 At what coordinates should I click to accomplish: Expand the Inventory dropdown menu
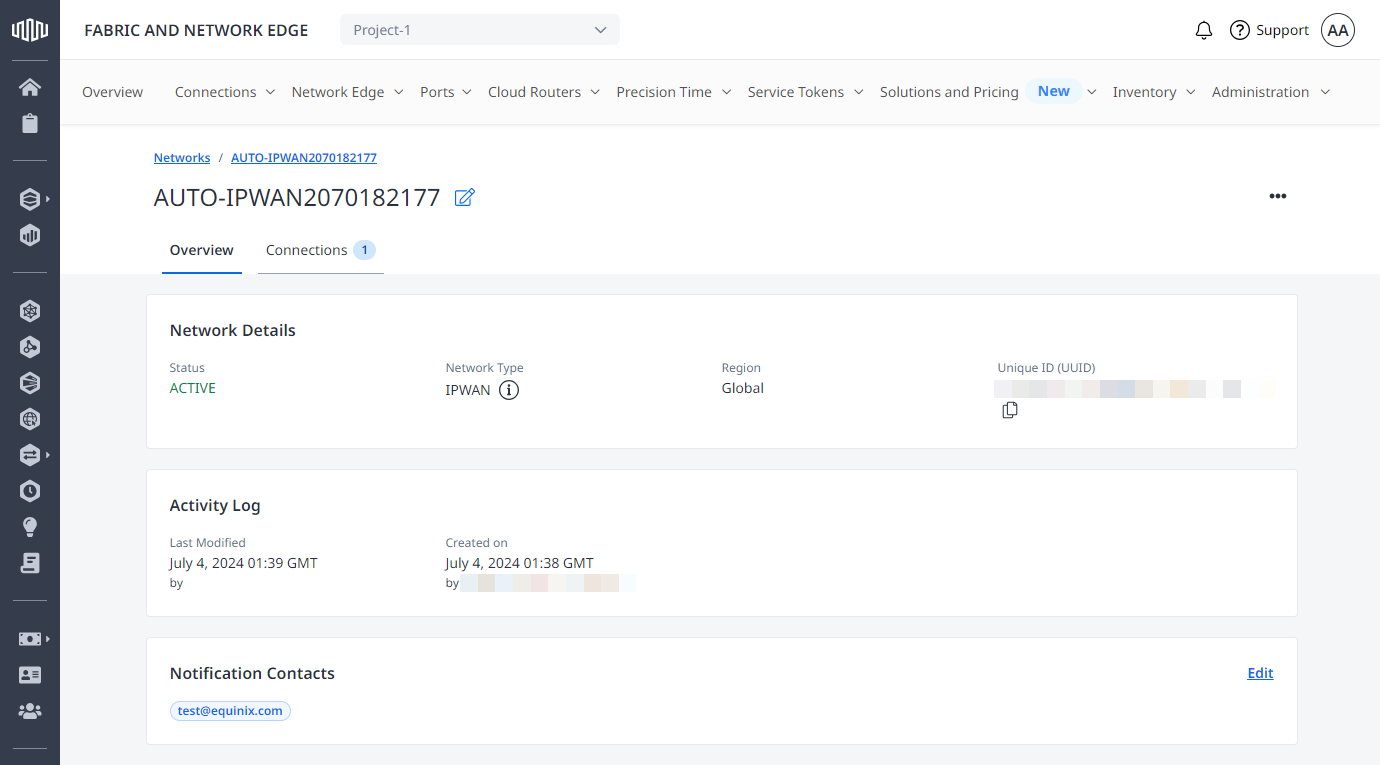[1154, 92]
